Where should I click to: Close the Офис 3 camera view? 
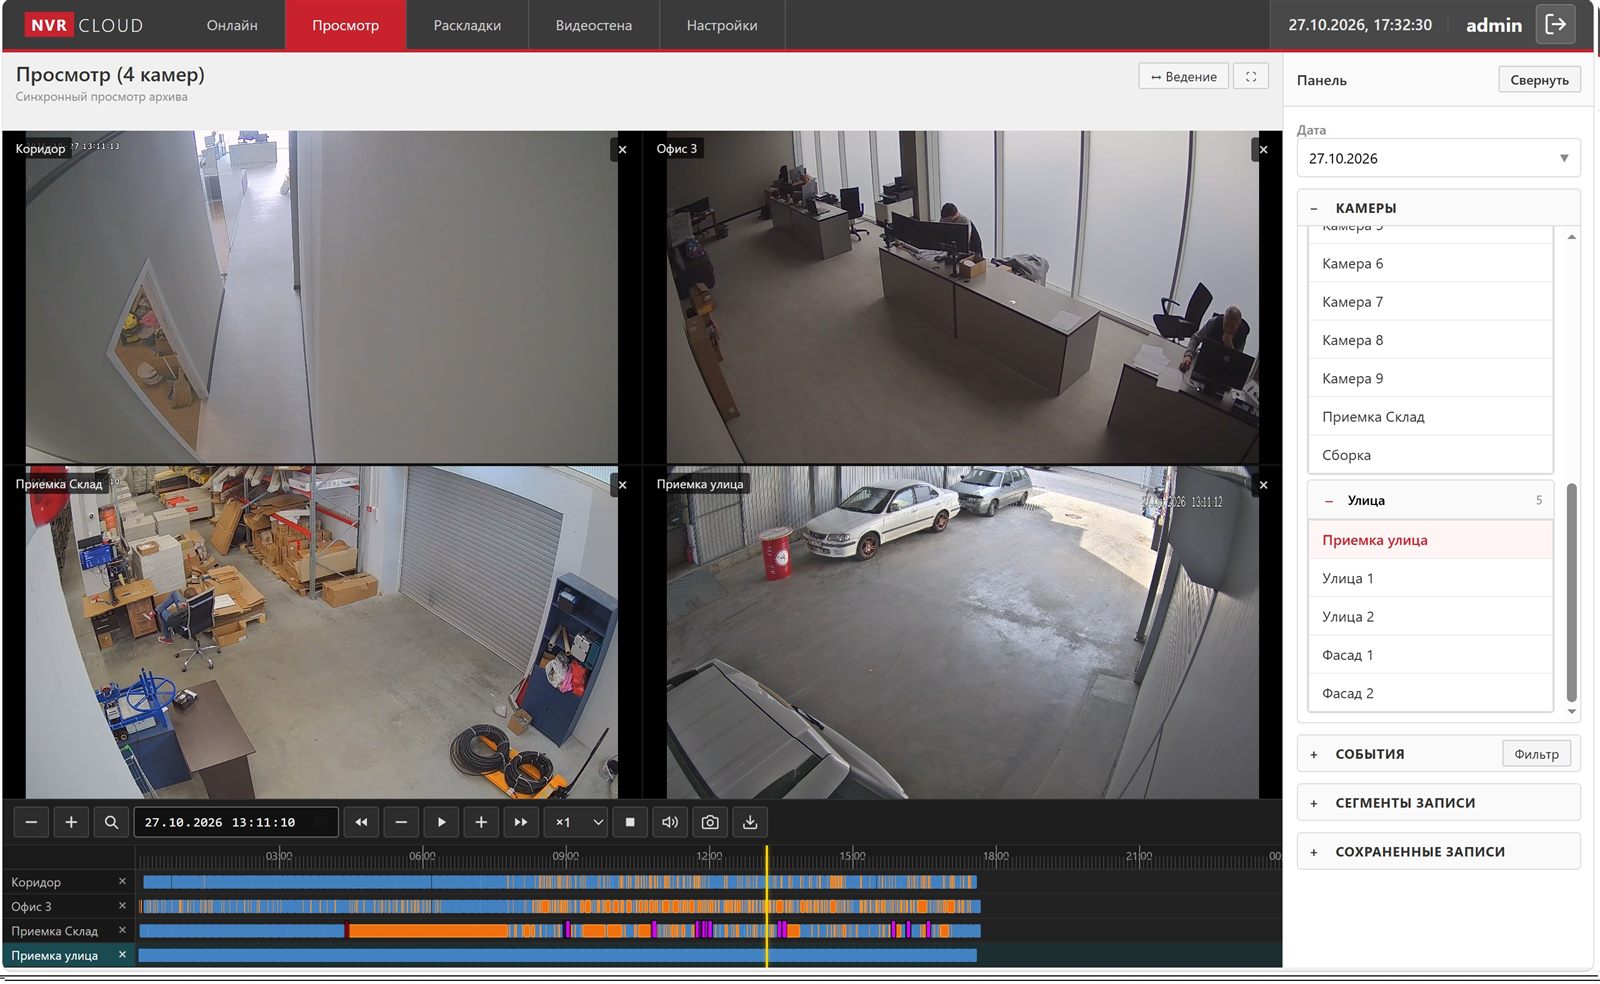point(1263,149)
